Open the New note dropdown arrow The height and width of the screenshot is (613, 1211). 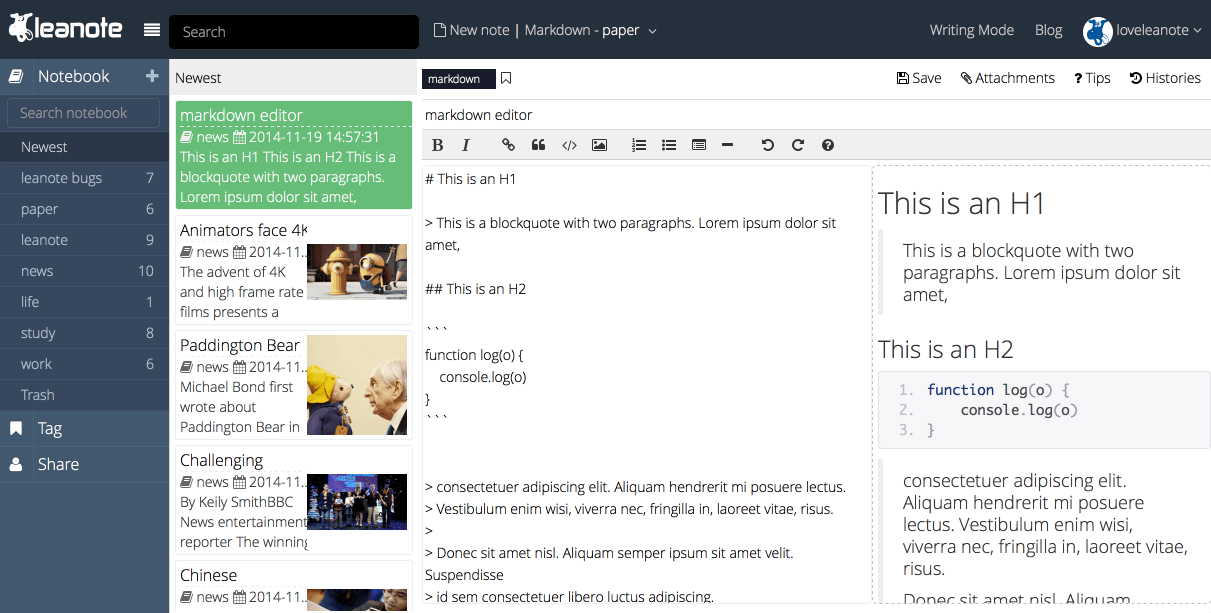pyautogui.click(x=653, y=31)
